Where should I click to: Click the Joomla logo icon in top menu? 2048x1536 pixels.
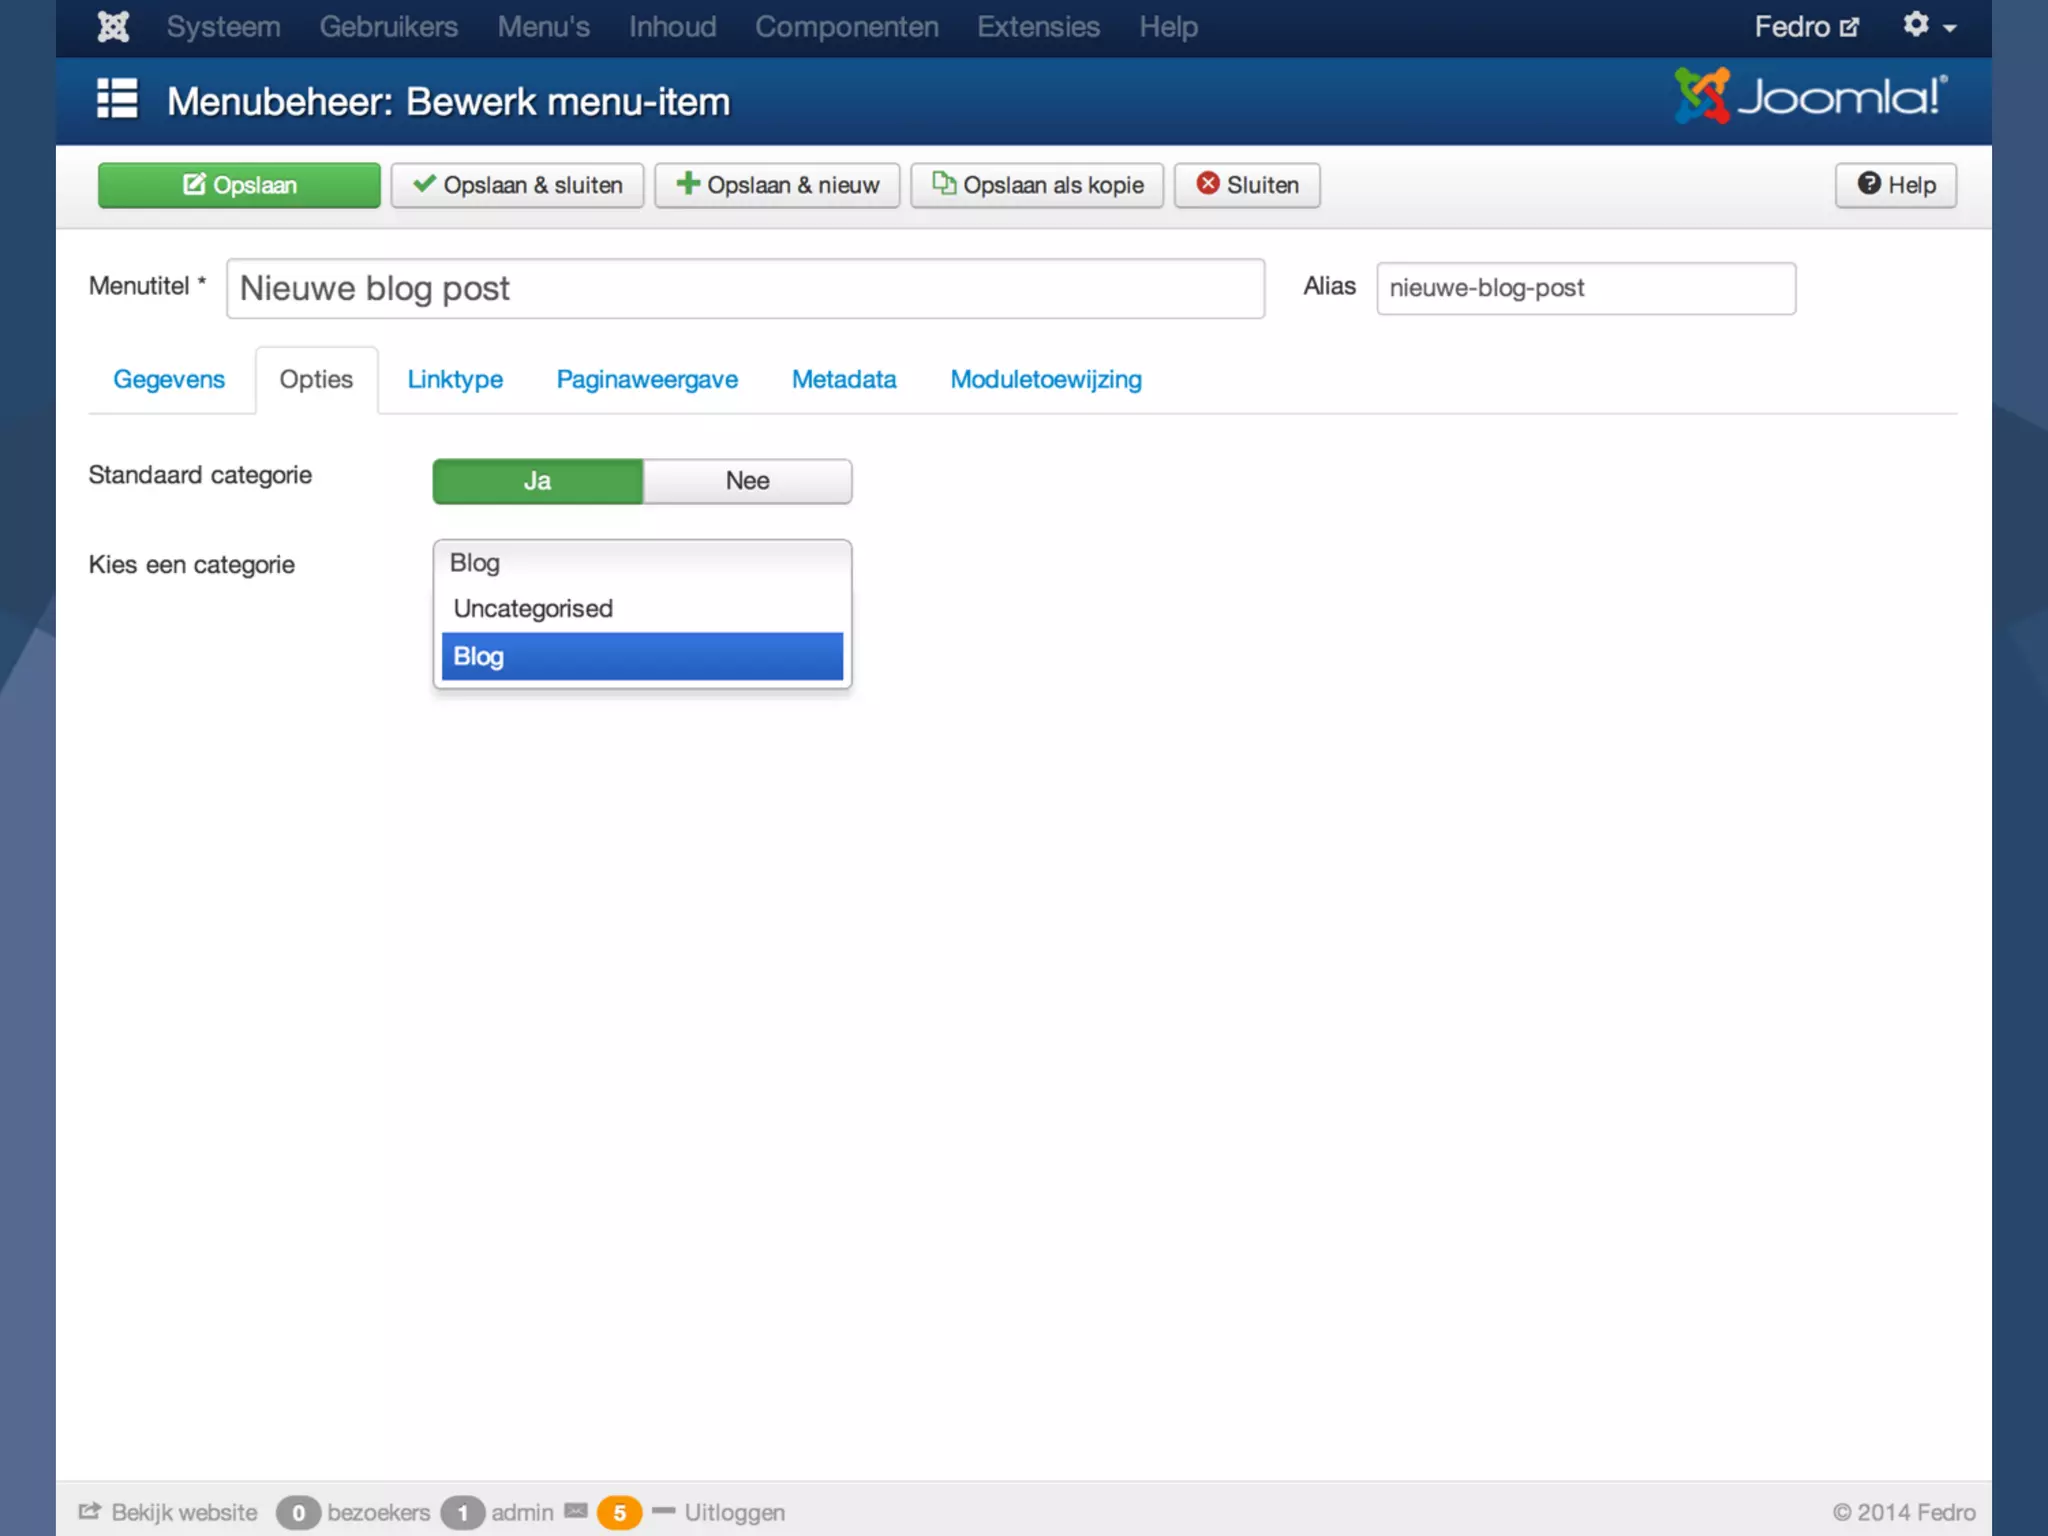[x=113, y=27]
